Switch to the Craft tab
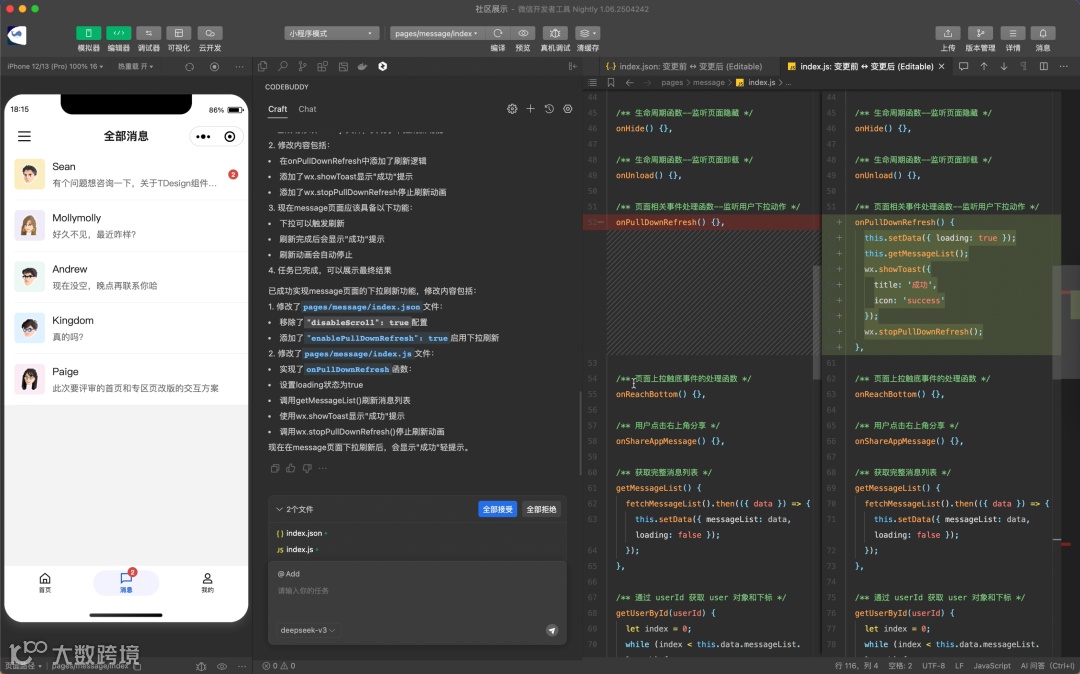 [278, 109]
